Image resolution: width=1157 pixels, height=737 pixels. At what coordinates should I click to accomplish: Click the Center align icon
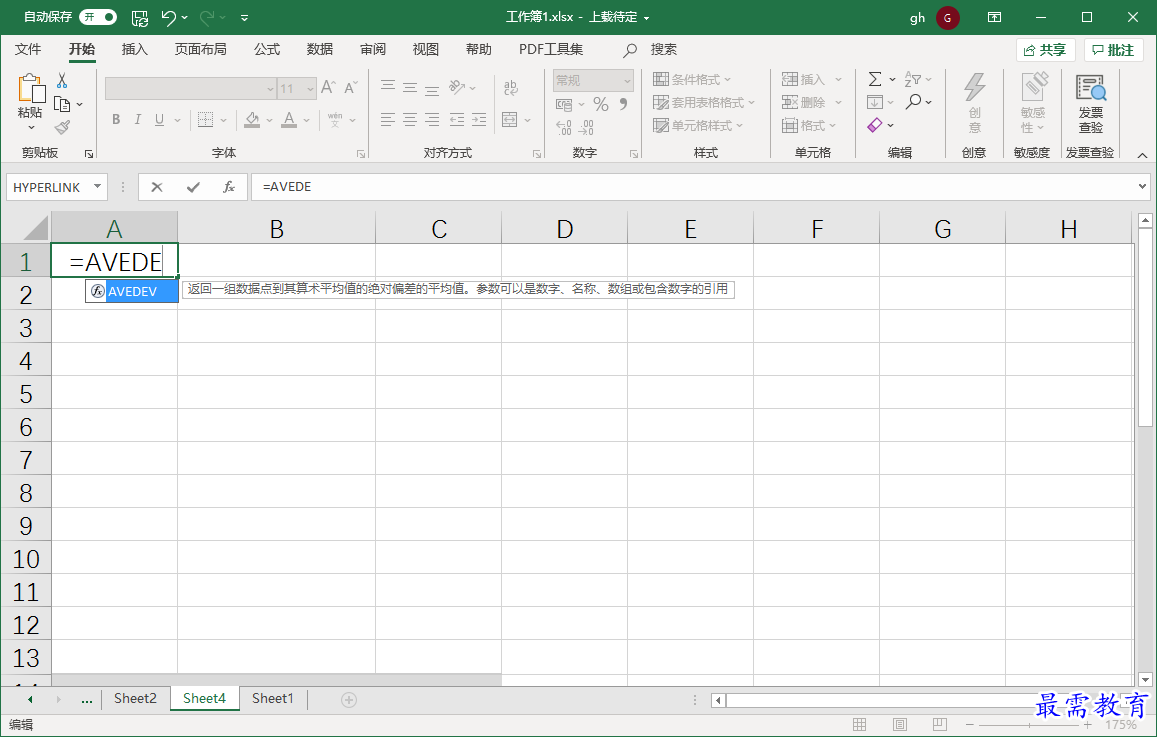pos(410,120)
